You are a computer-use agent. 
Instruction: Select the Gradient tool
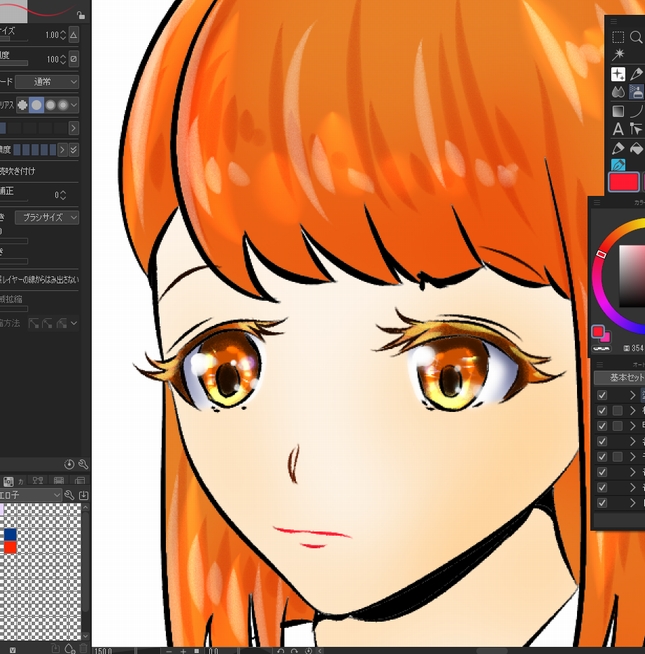[x=618, y=111]
